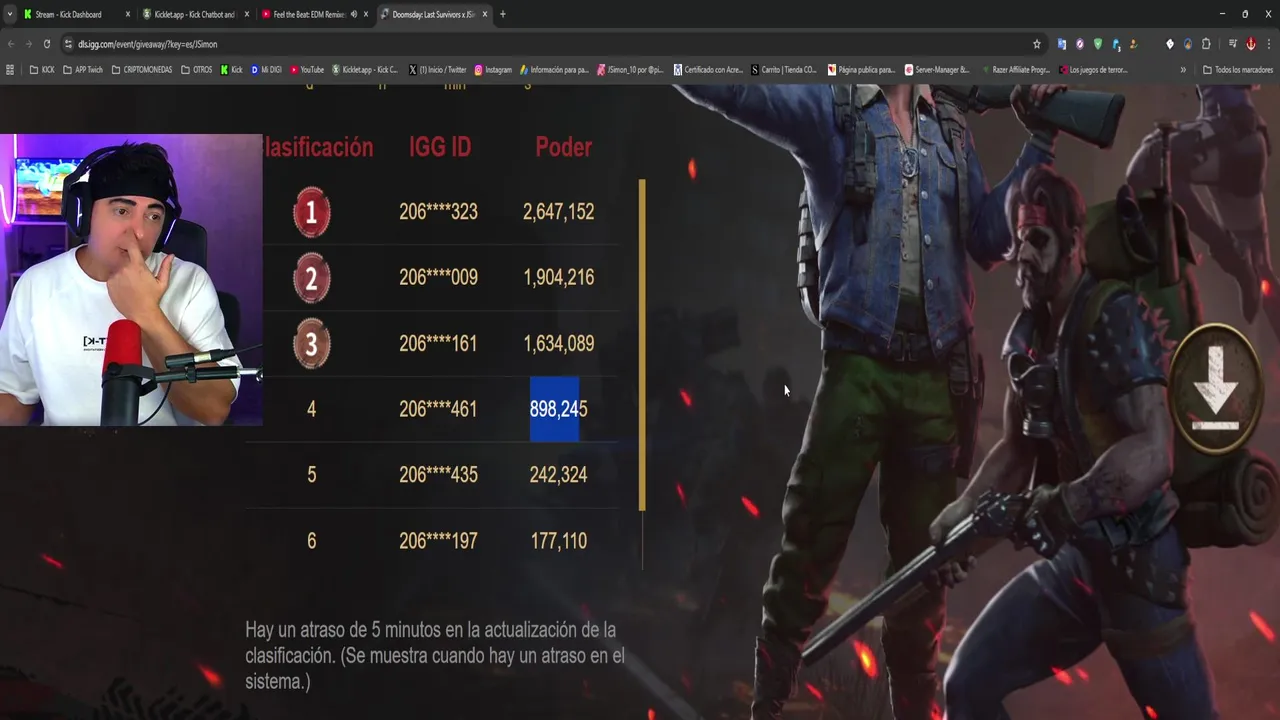
Task: Reload the page with the refresh icon
Action: pos(46,44)
